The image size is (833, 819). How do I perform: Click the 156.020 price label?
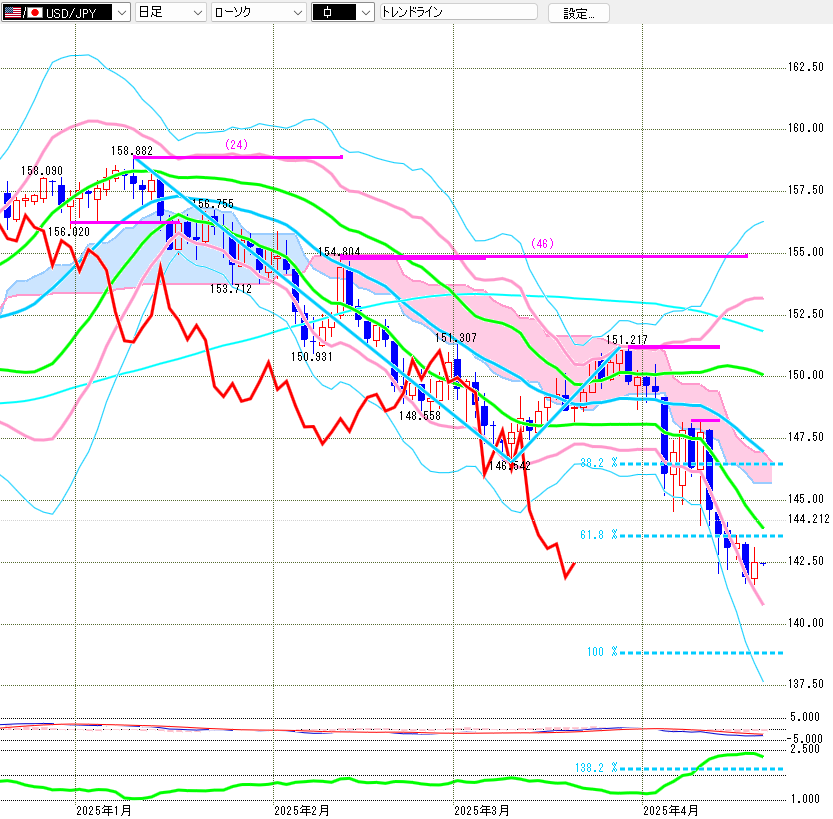coord(69,232)
